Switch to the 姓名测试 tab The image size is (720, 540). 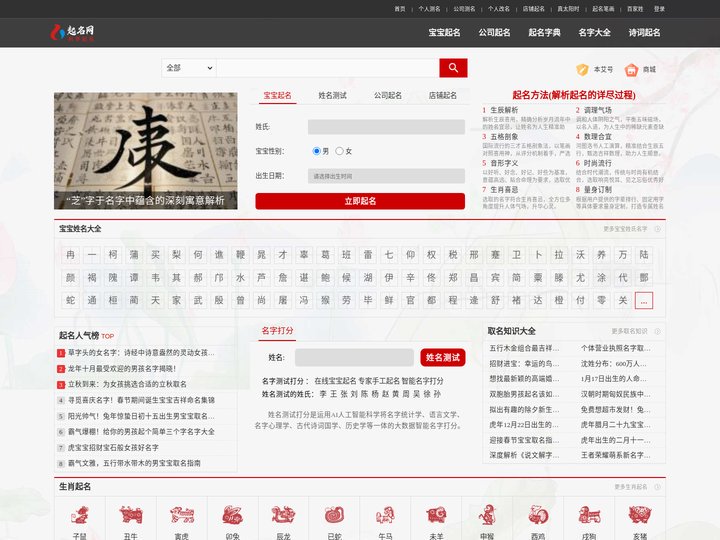[332, 96]
